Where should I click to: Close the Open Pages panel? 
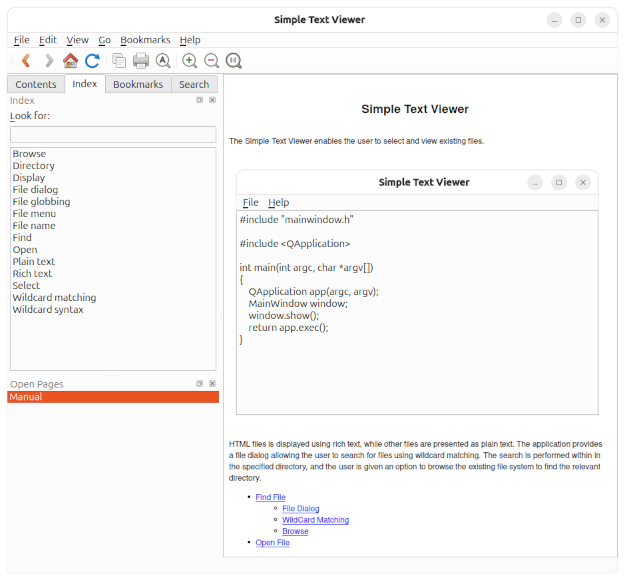point(212,384)
